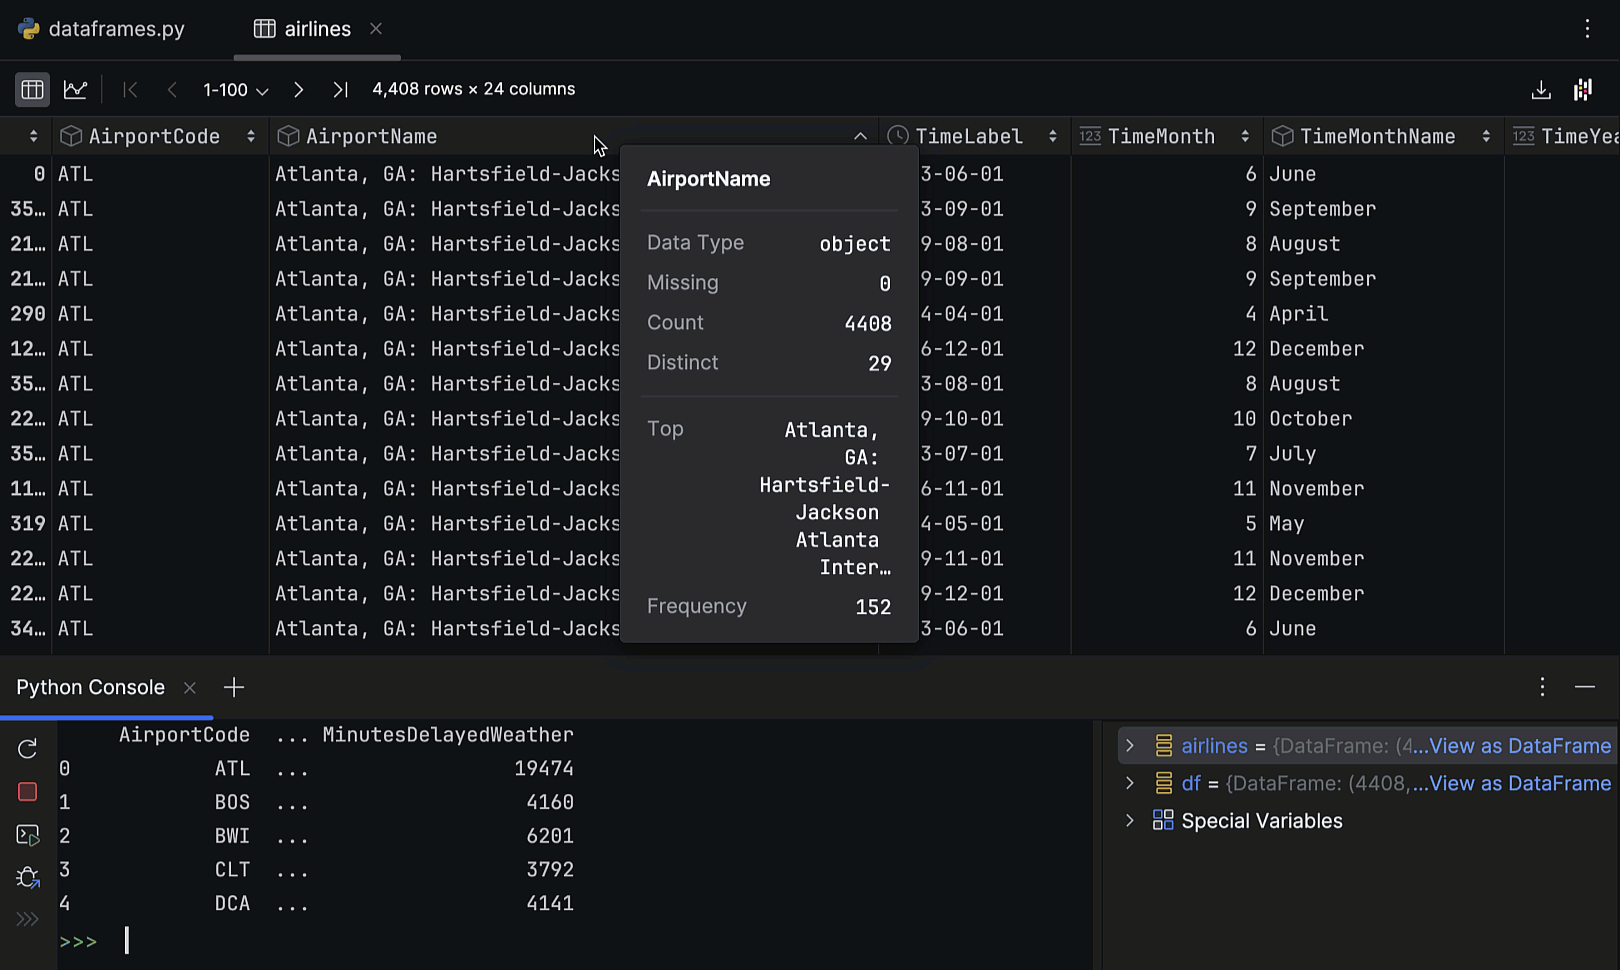Toggle sorting on the TimeMonth column
The image size is (1620, 970).
[1246, 136]
